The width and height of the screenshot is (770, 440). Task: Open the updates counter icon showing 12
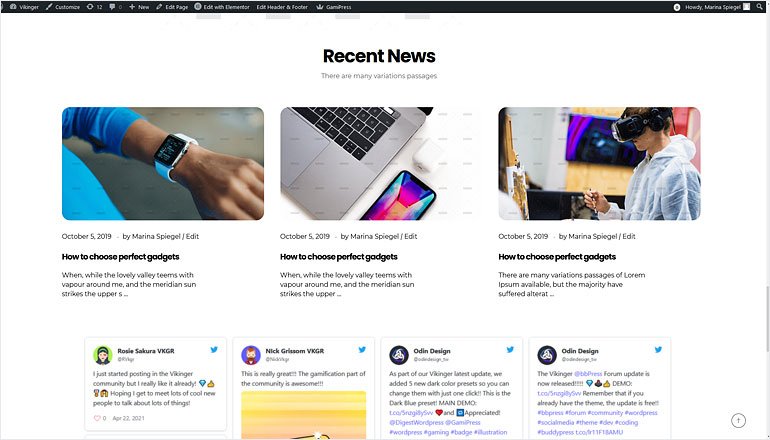94,7
